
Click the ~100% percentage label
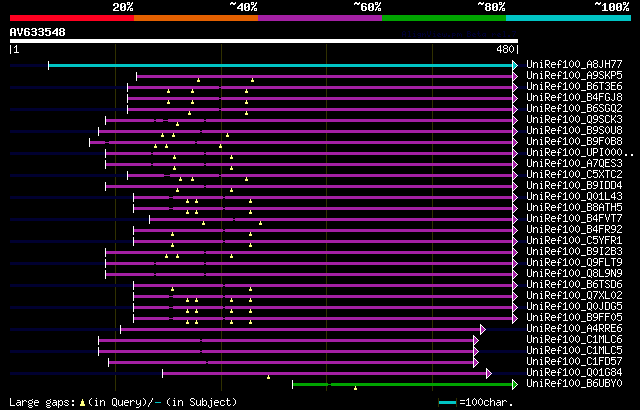click(611, 7)
